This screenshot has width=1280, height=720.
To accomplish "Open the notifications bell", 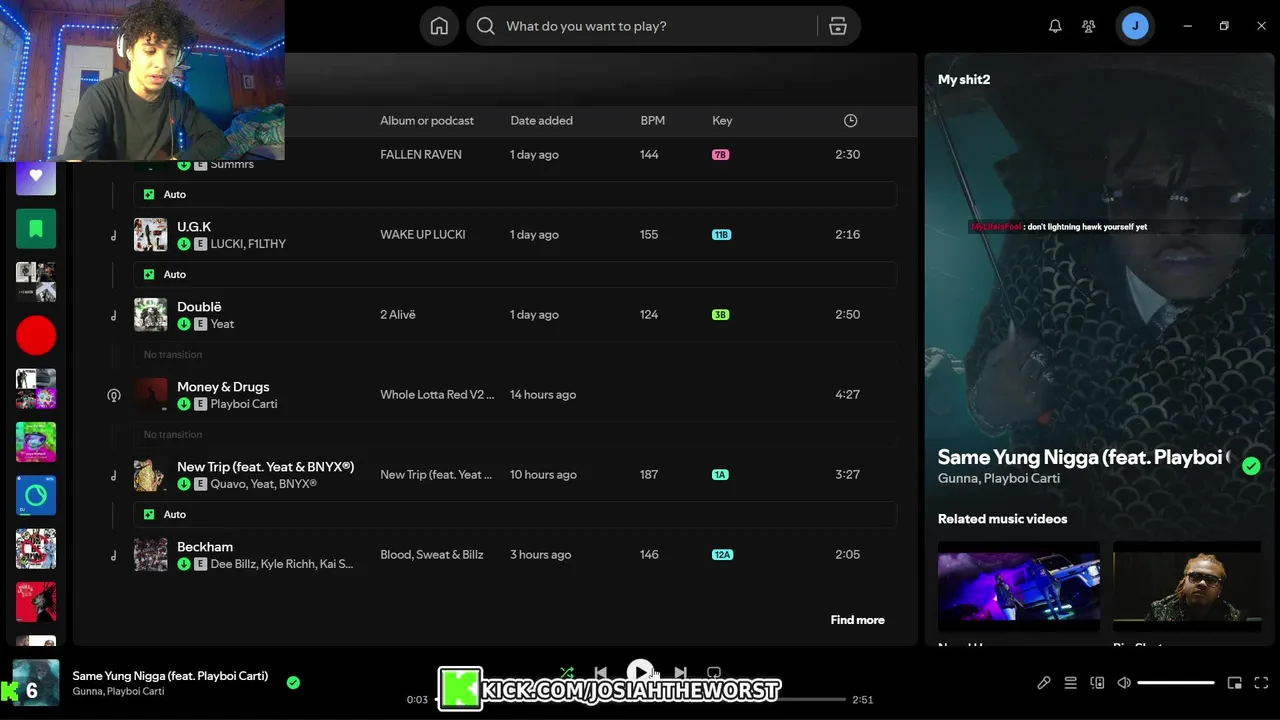I will tap(1055, 26).
